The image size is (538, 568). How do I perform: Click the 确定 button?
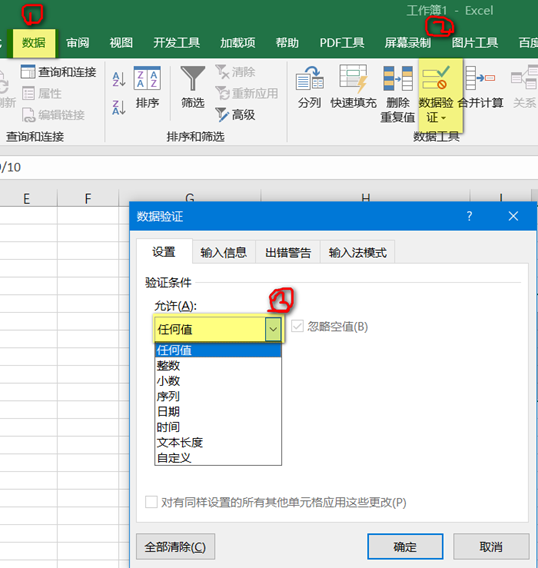pyautogui.click(x=405, y=546)
